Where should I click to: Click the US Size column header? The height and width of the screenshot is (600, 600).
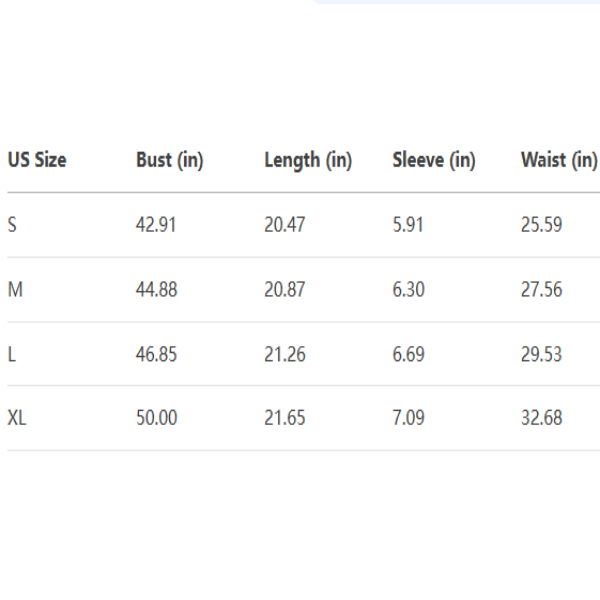37,160
